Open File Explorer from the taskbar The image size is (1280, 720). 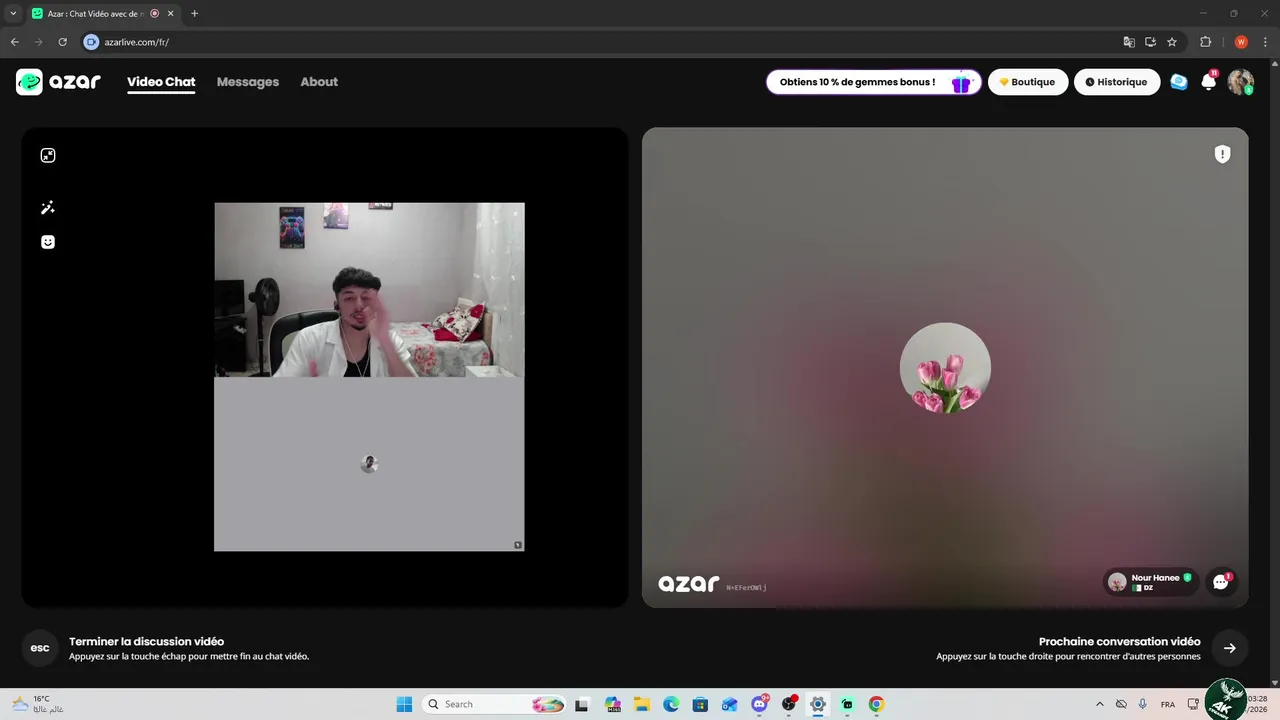pos(642,704)
